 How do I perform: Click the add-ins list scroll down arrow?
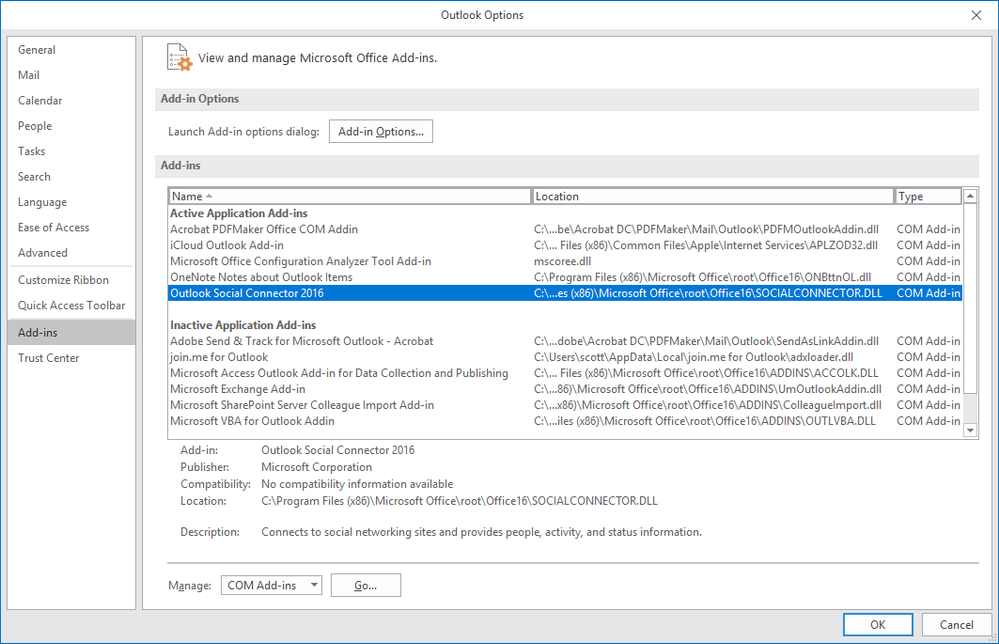point(970,431)
